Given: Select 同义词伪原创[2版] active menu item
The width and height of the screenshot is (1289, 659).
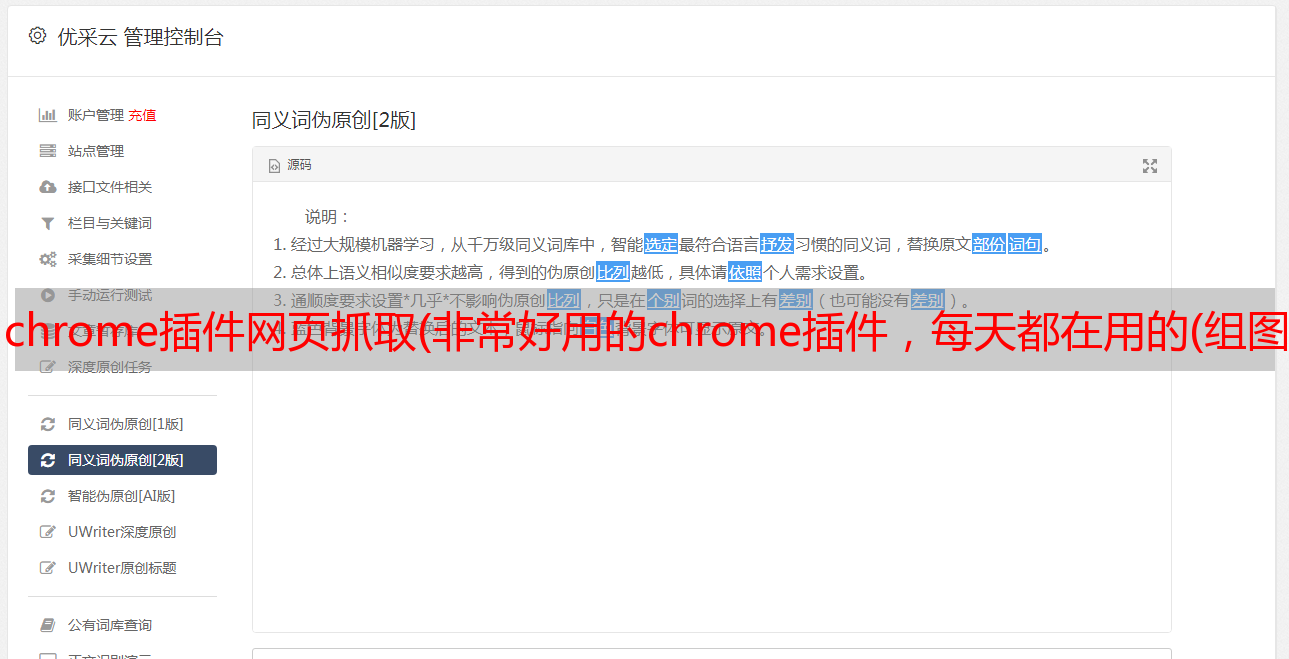Looking at the screenshot, I should (122, 460).
